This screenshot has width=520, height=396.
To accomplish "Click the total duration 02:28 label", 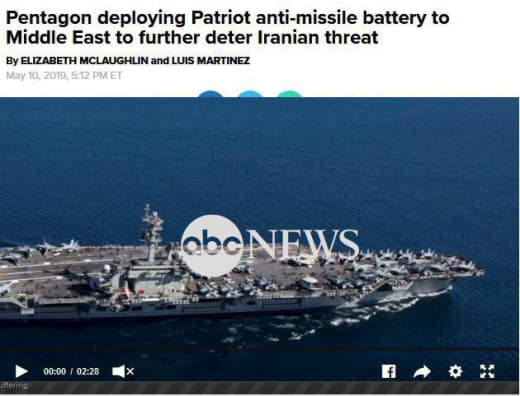I will pyautogui.click(x=88, y=371).
